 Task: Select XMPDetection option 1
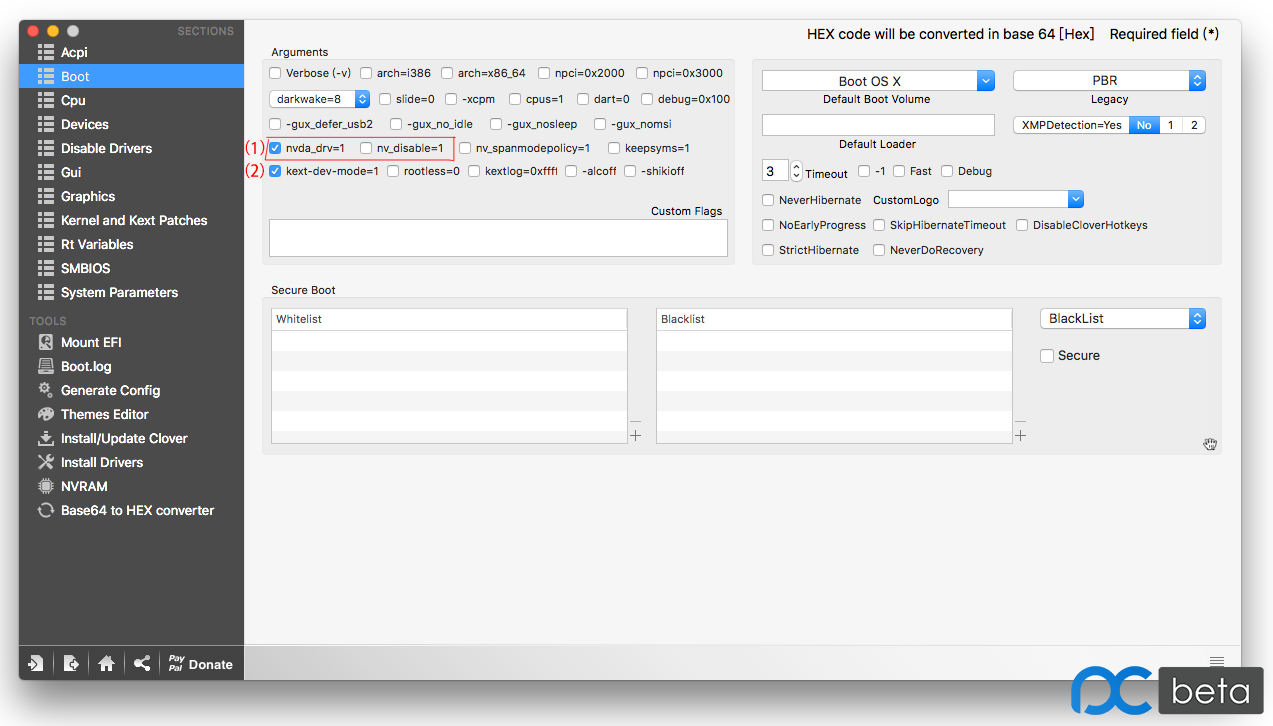(1170, 125)
